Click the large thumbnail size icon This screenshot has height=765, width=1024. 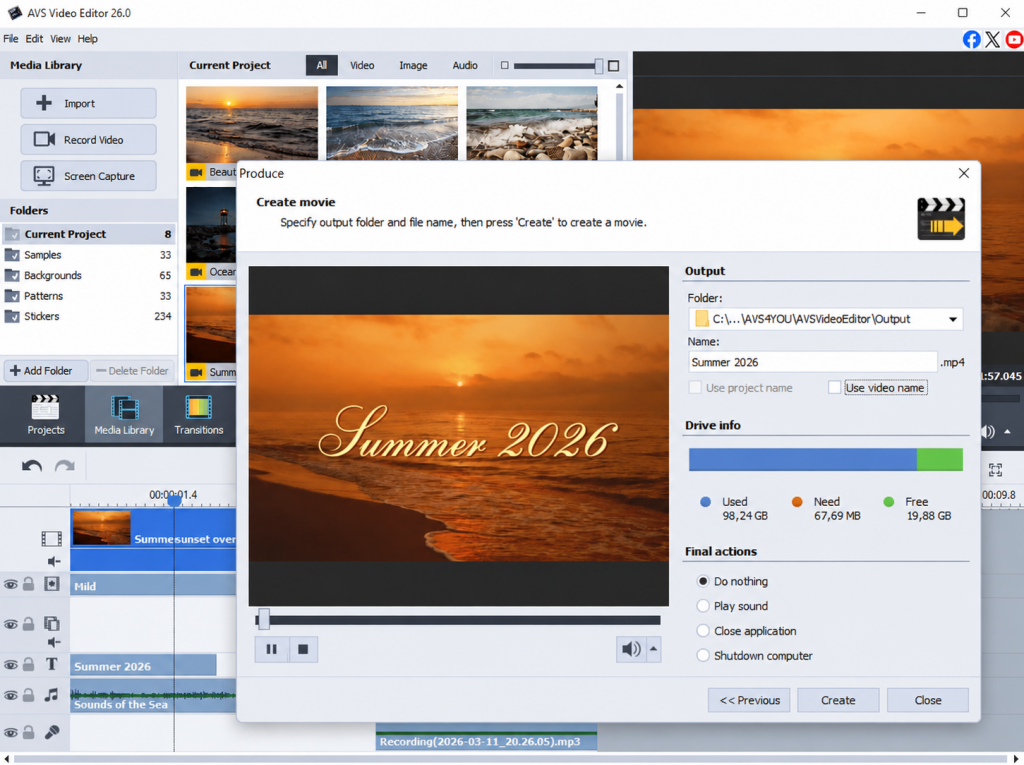coord(613,65)
